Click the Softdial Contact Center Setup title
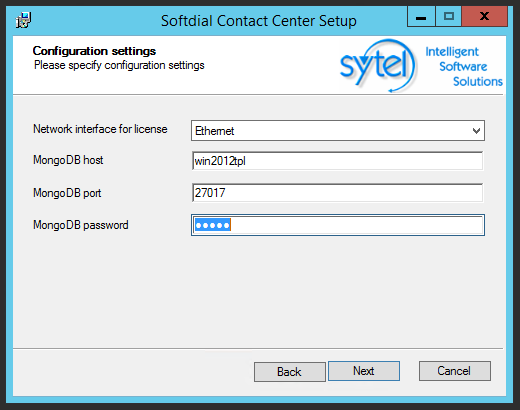Image resolution: width=520 pixels, height=410 pixels. coord(259,21)
